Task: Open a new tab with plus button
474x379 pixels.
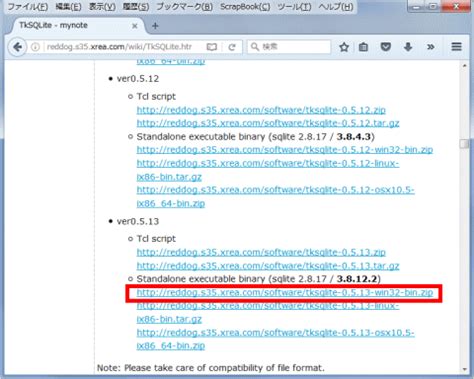Action: click(x=155, y=26)
